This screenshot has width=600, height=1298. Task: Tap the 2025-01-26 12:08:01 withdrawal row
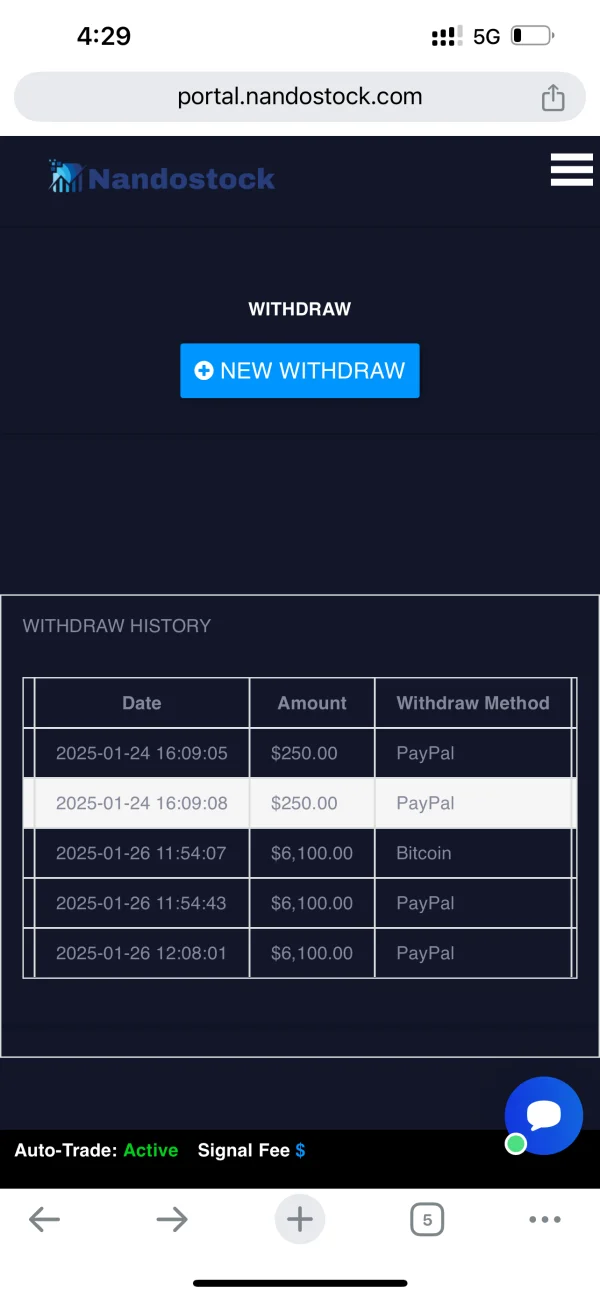pos(300,953)
